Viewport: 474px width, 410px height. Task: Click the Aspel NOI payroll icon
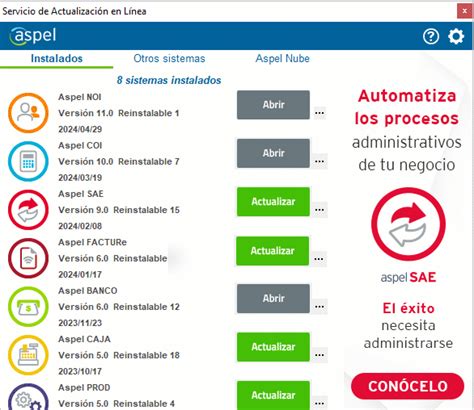point(28,113)
